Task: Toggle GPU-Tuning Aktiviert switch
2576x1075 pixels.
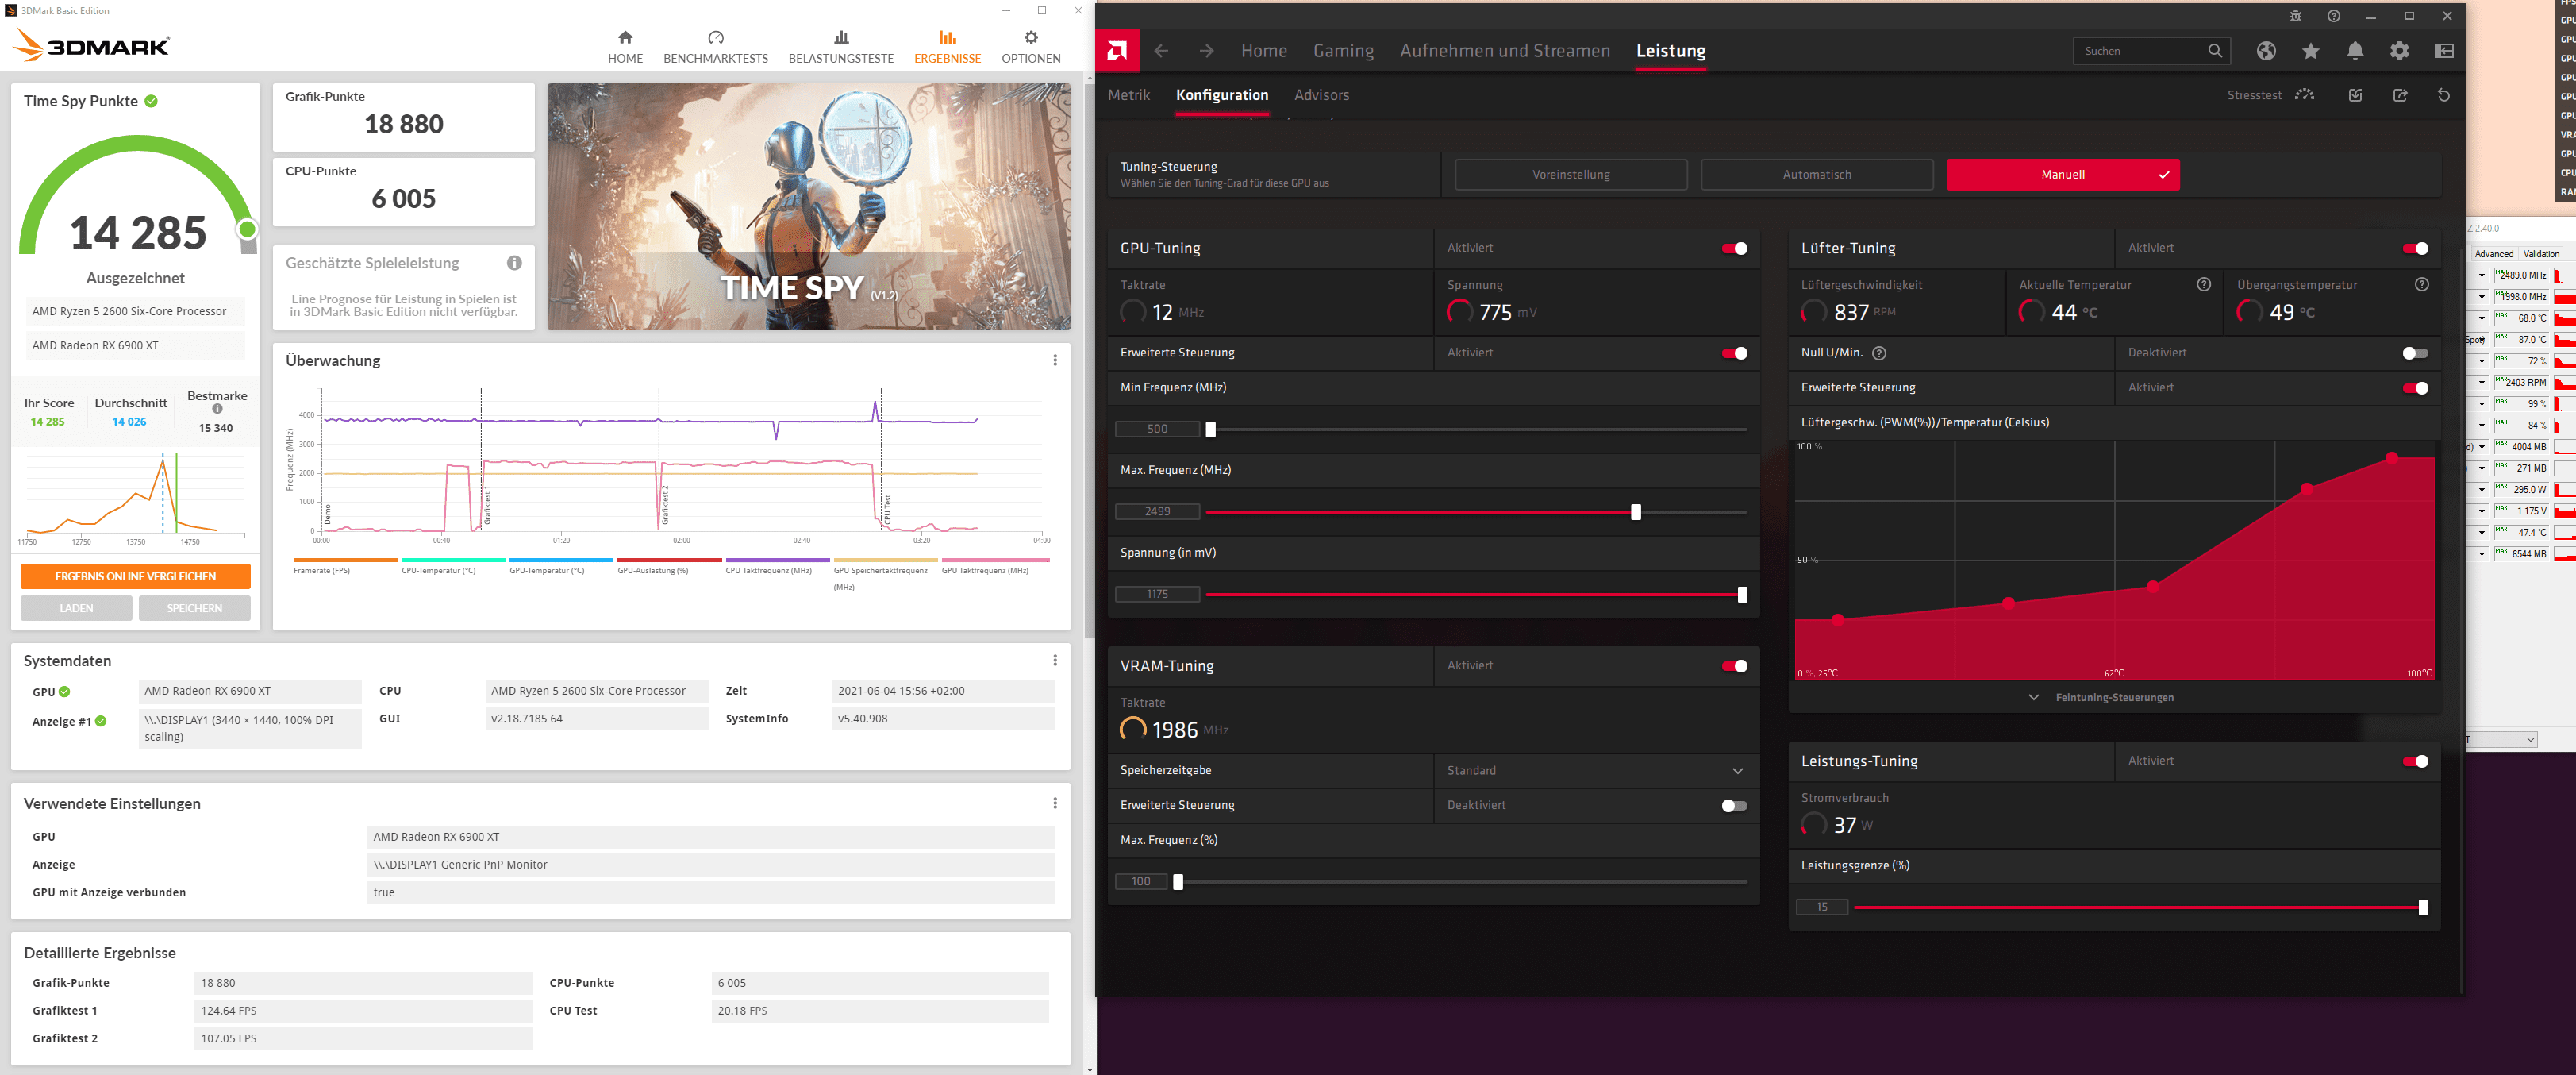Action: pyautogui.click(x=1735, y=249)
